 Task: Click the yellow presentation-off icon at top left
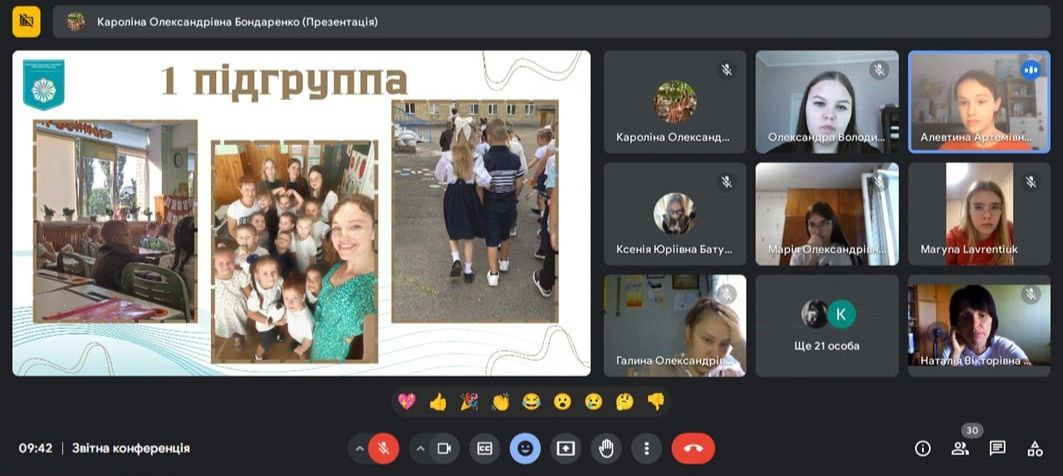(26, 21)
